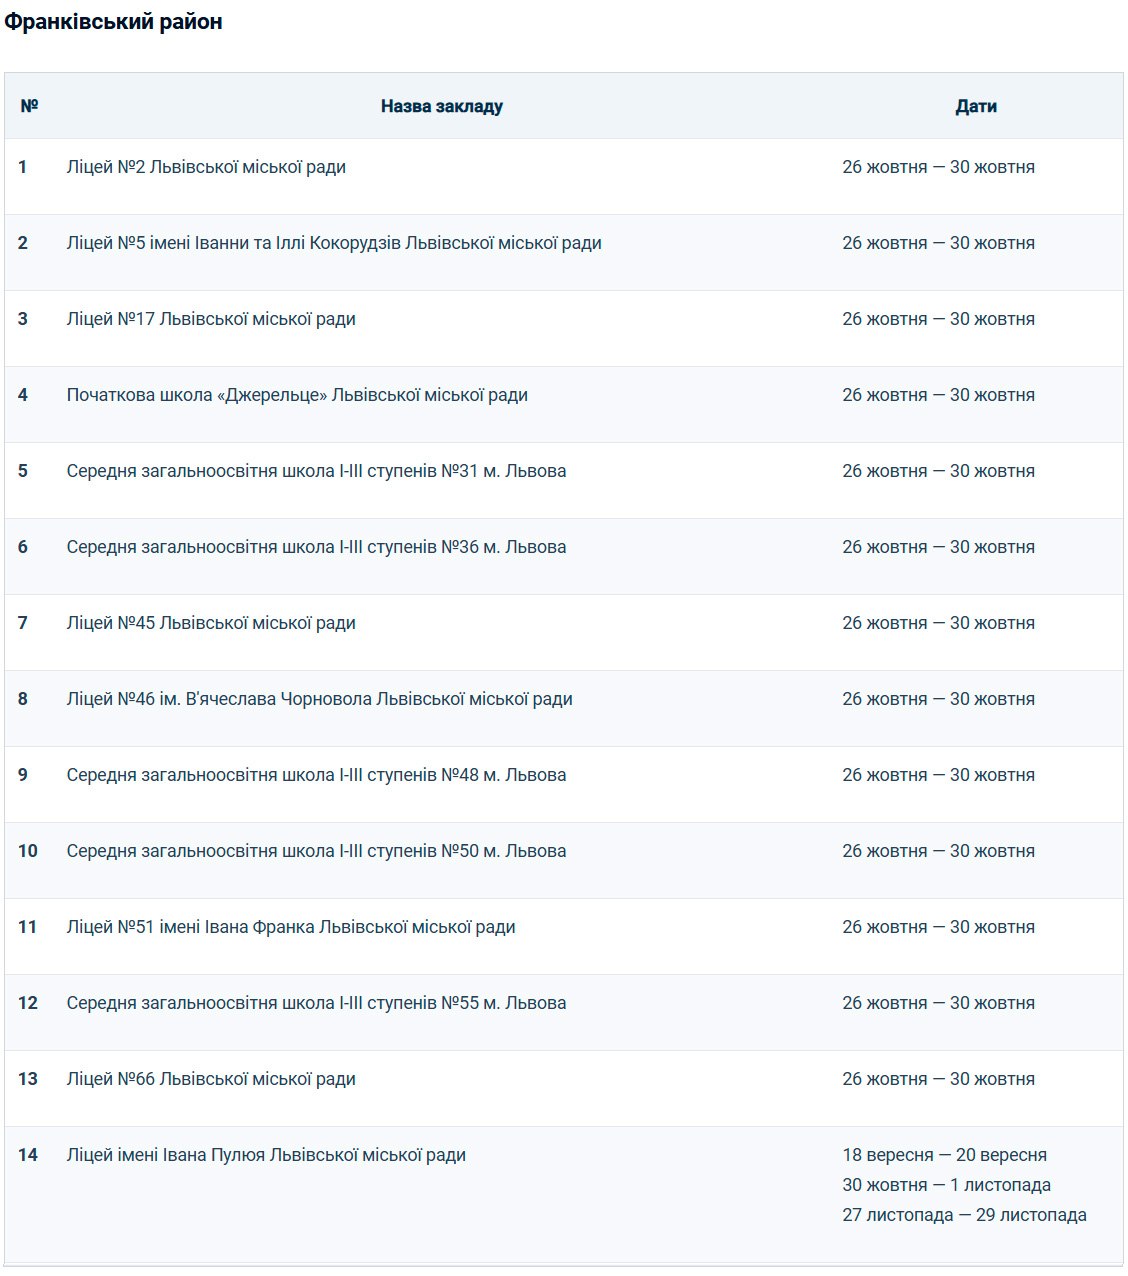Screen dimensions: 1128x1276
Task: Click the date '18 вересня — 20 вересня'
Action: pos(944,1155)
